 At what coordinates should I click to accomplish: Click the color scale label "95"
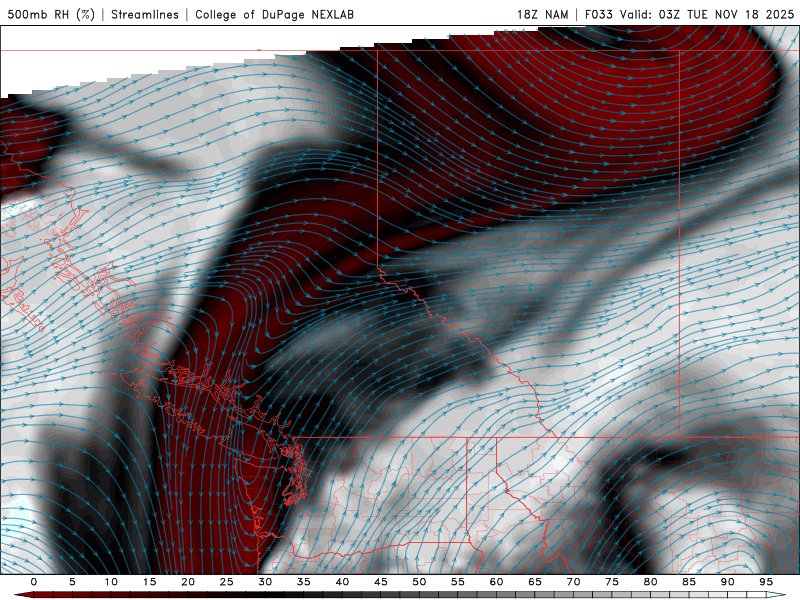(x=766, y=582)
